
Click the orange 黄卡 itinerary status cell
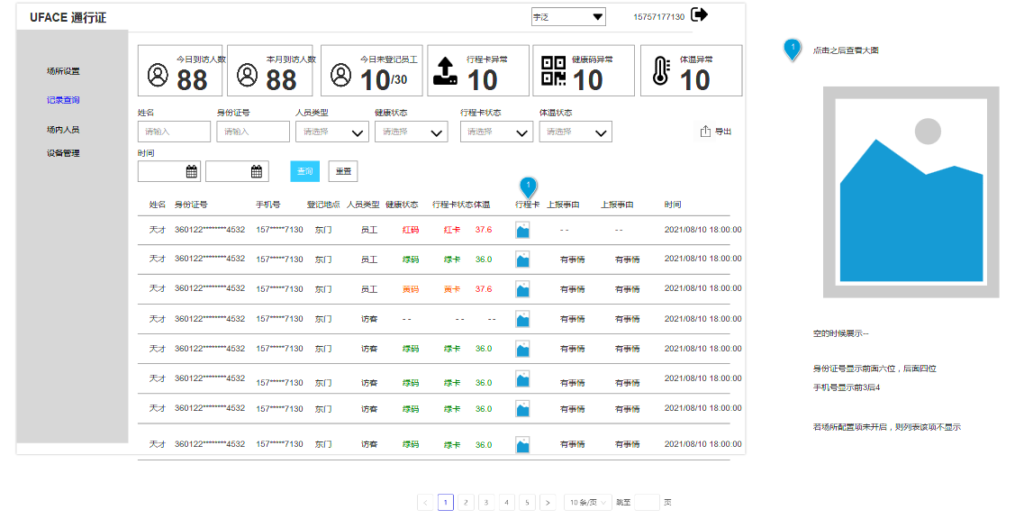pos(452,289)
